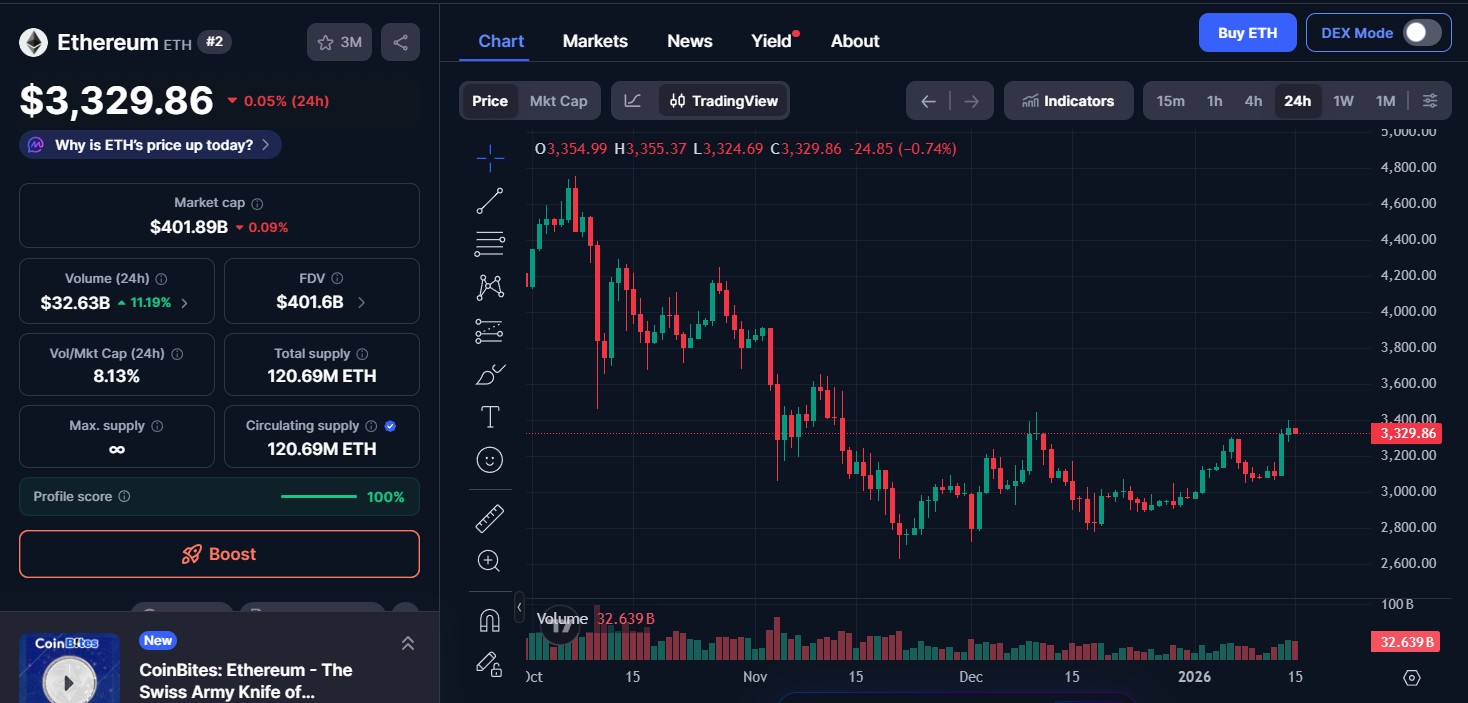This screenshot has width=1468, height=703.
Task: Select the trend line drawing tool
Action: tap(489, 199)
